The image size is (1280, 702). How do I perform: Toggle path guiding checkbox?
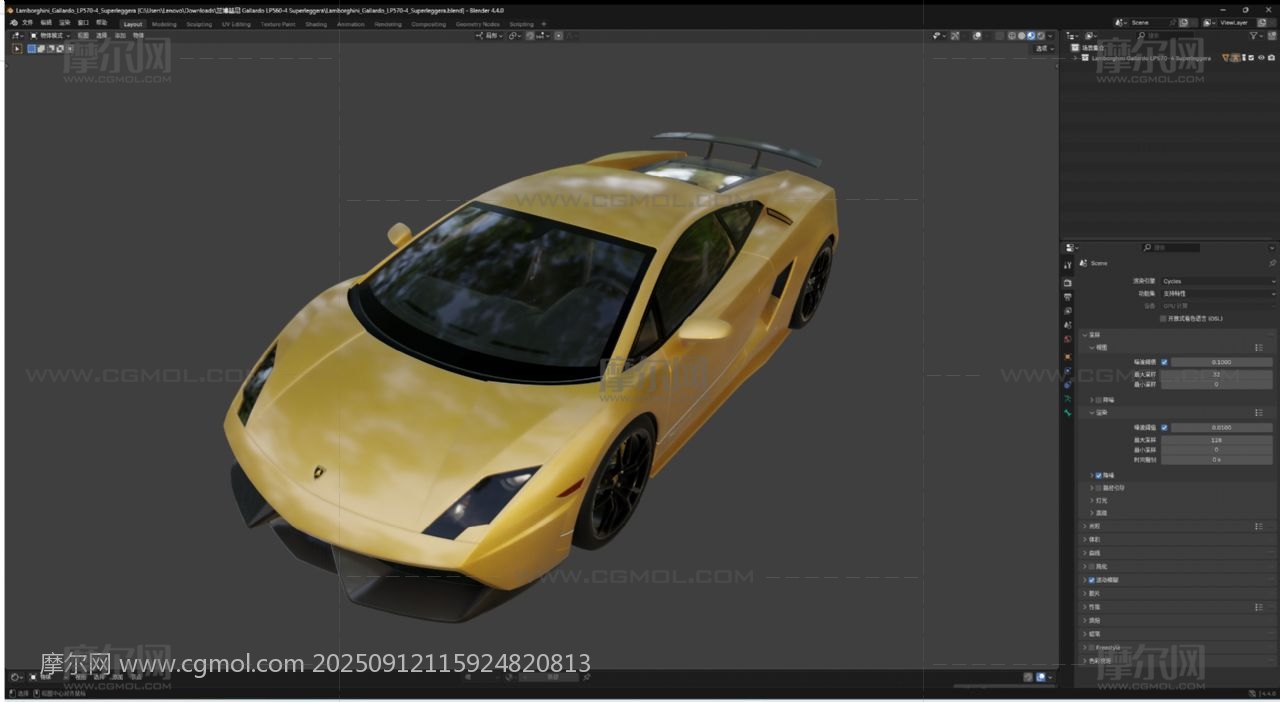point(1099,488)
